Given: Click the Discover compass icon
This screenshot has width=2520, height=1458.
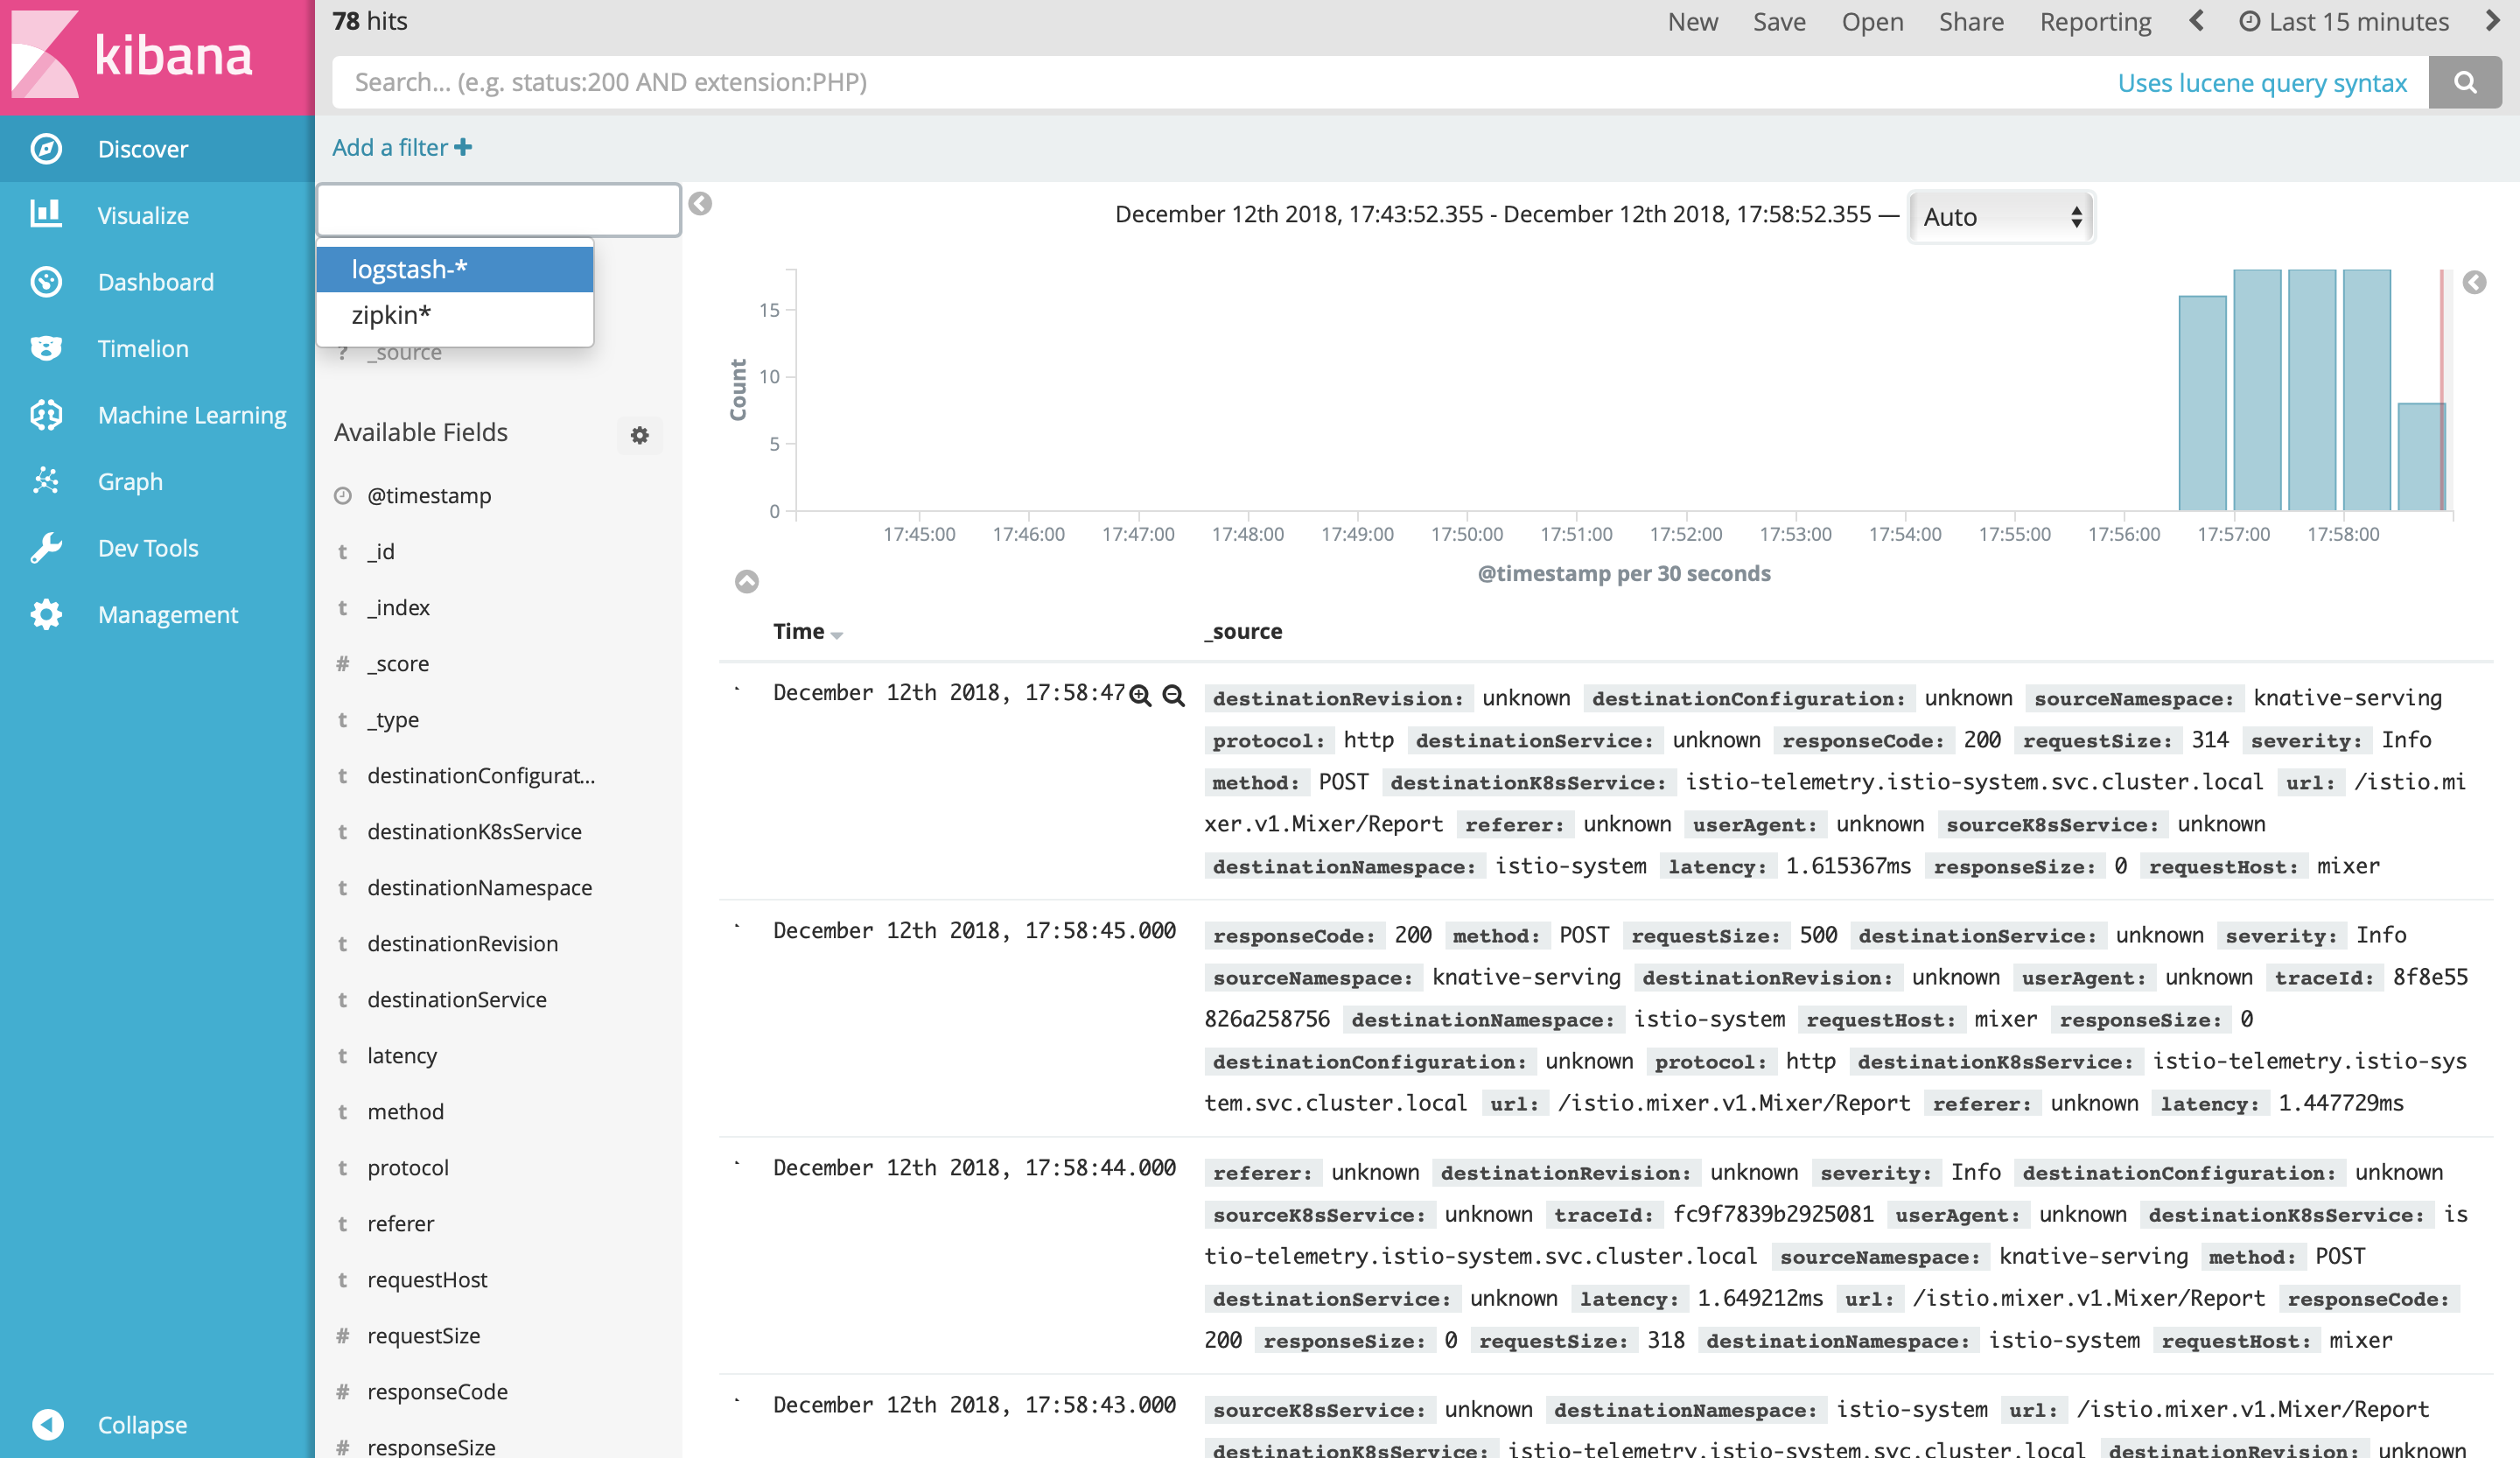Looking at the screenshot, I should pos(46,149).
